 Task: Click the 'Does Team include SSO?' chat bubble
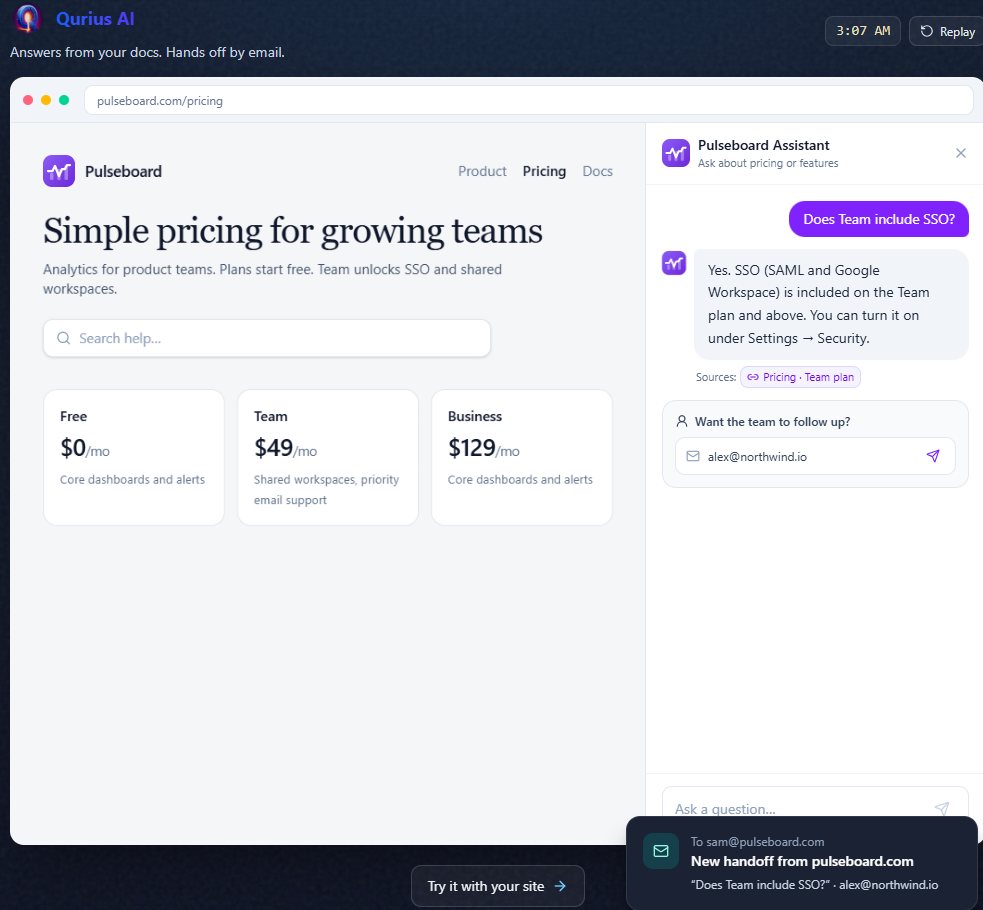878,219
